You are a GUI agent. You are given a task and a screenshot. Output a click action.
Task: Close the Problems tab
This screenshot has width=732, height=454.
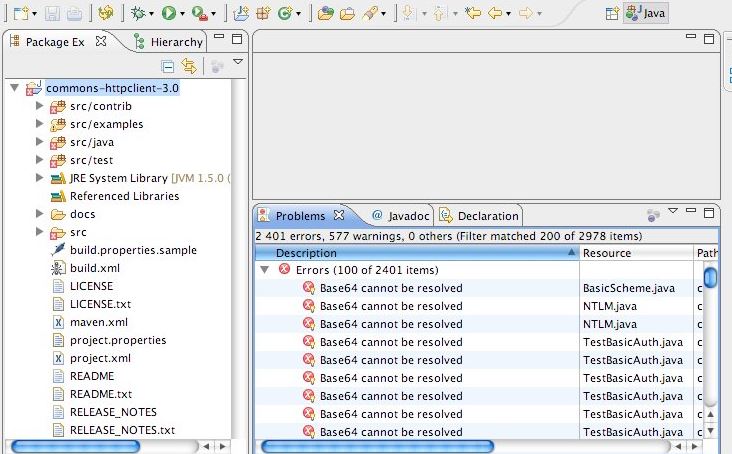coord(339,215)
